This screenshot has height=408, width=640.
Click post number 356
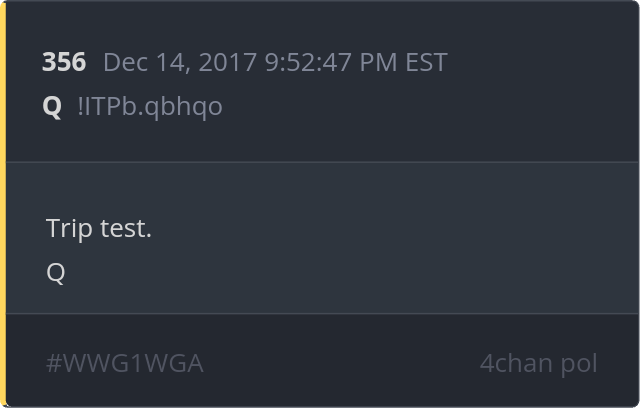[64, 62]
